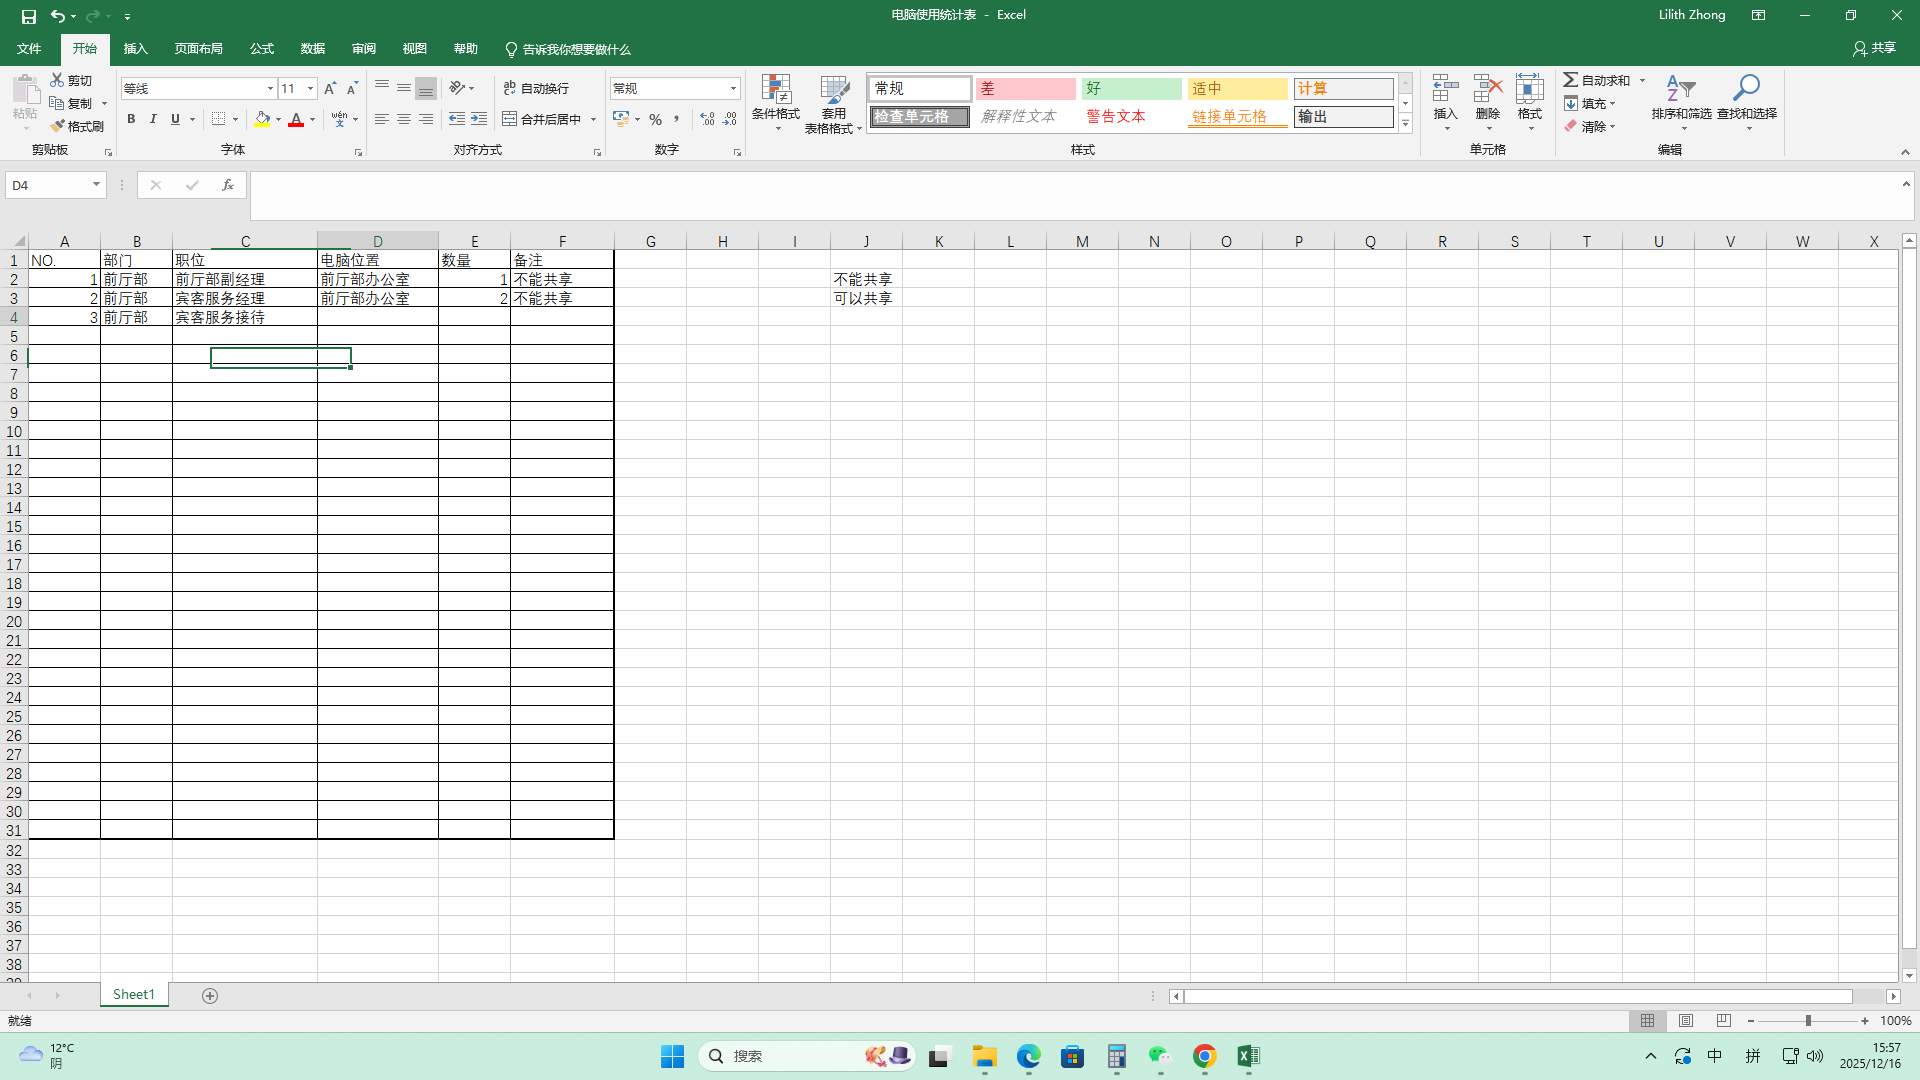Click the Format Painter brush icon

(58, 126)
